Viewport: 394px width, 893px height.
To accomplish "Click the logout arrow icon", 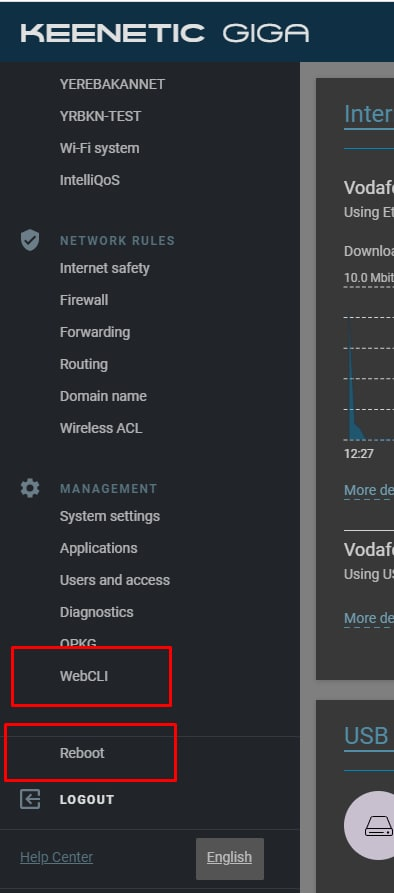I will point(30,799).
